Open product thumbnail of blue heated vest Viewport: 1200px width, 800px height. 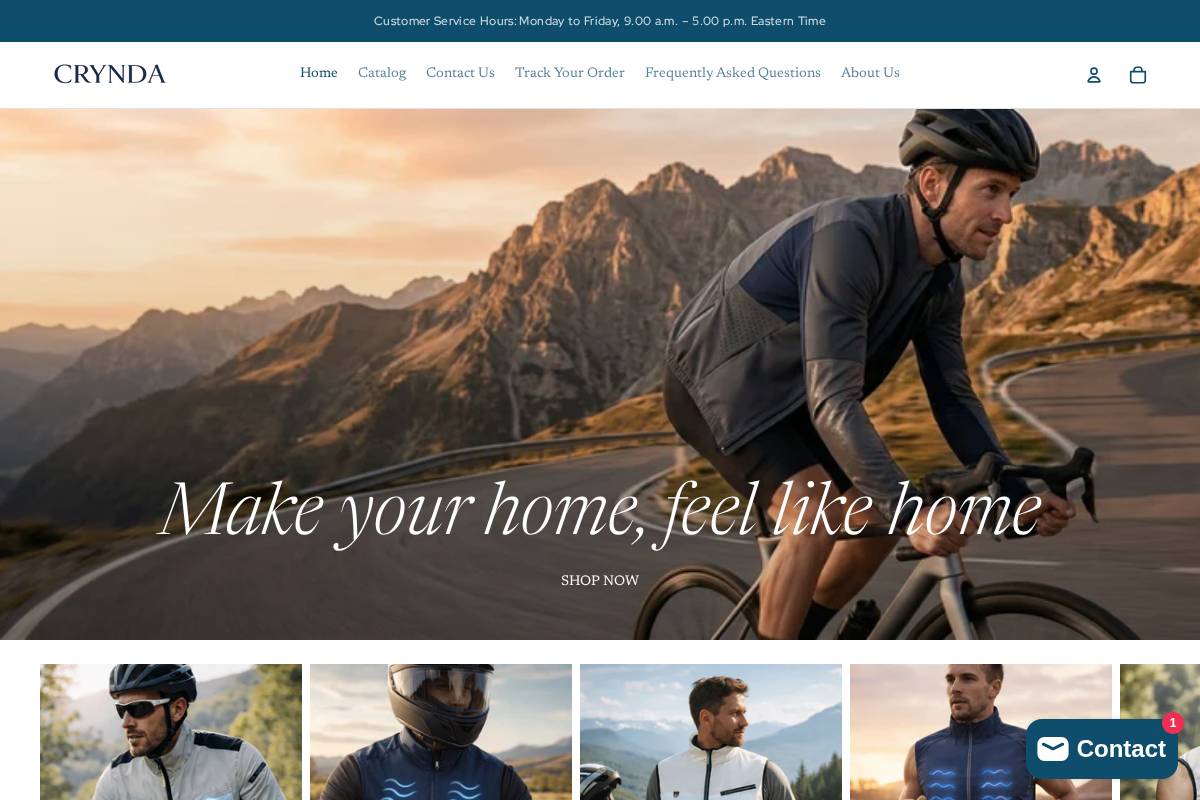pos(981,732)
